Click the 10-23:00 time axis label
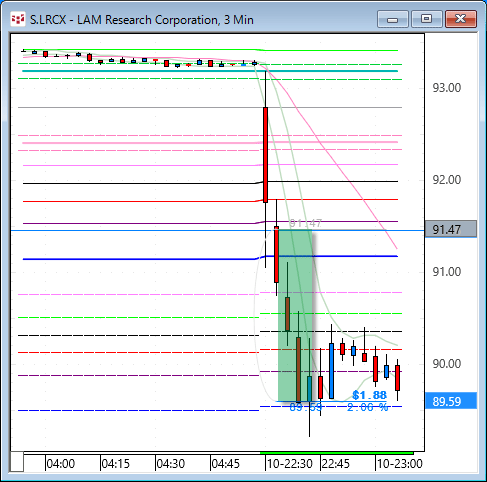The image size is (487, 482). (400, 464)
